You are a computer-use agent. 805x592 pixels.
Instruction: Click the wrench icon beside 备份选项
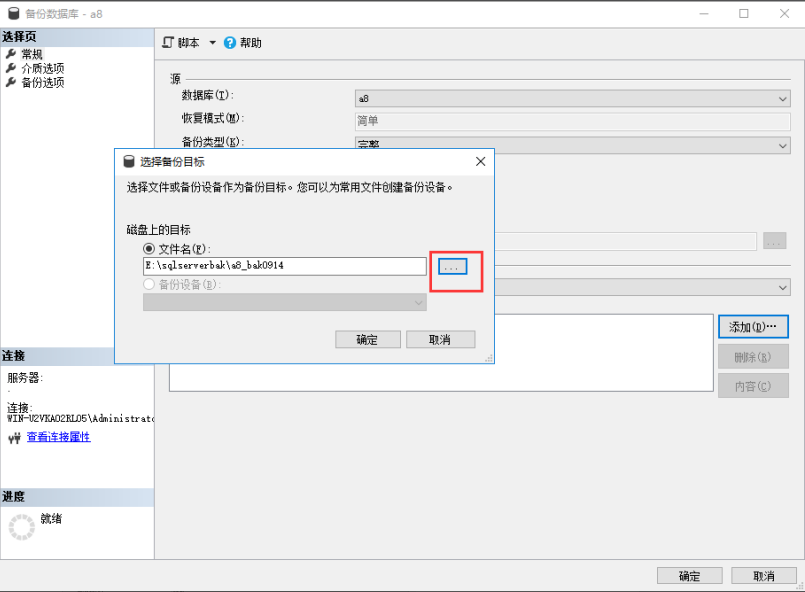coord(11,82)
